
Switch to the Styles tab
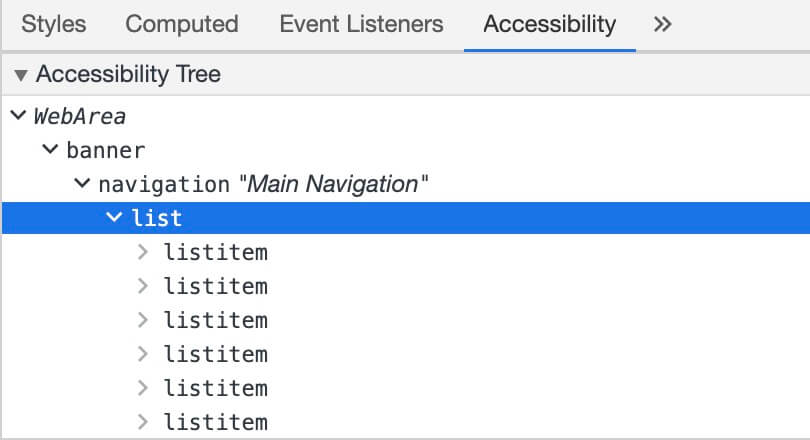tap(54, 24)
